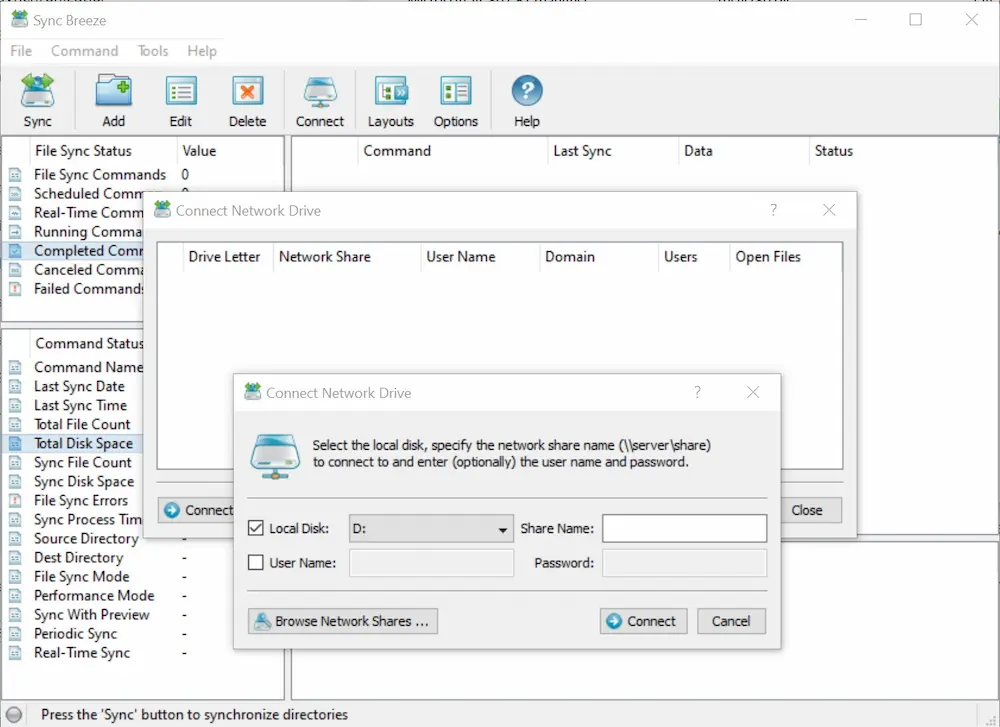Viewport: 1000px width, 727px height.
Task: Select the 'Sync With Preview' row
Action: [142, 615]
